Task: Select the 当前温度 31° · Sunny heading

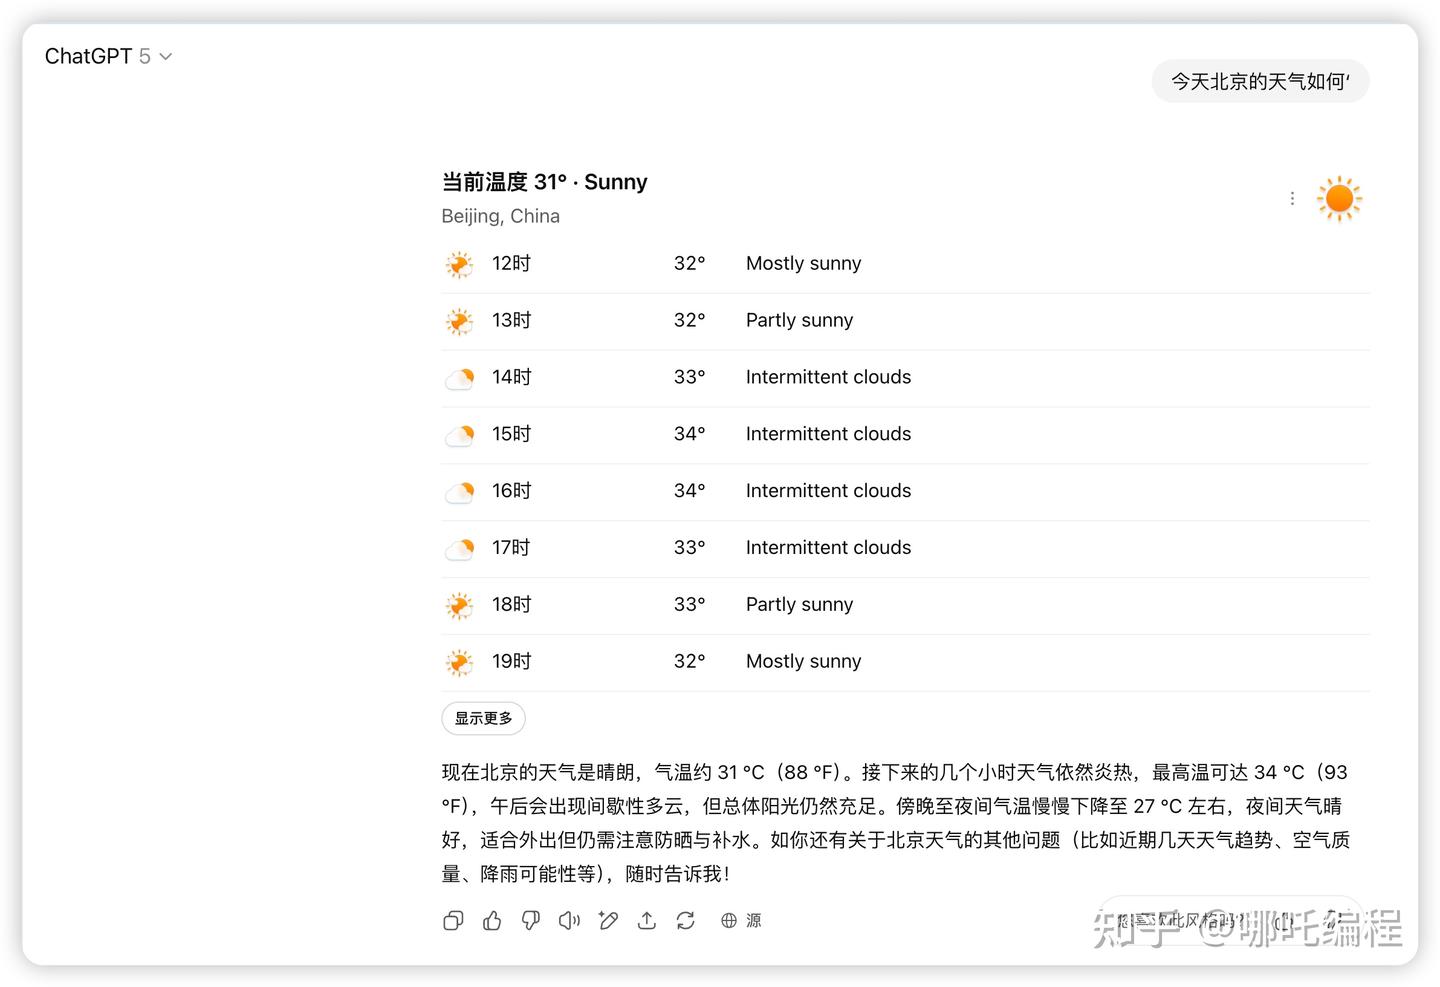Action: (544, 182)
